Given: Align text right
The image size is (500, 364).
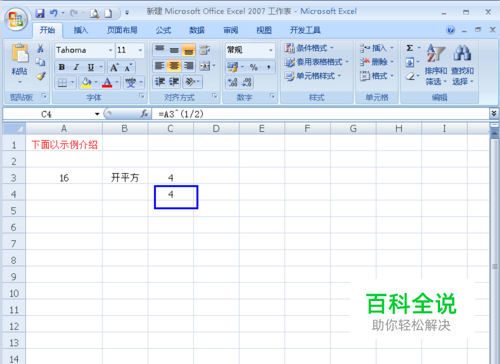Looking at the screenshot, I should (188, 66).
